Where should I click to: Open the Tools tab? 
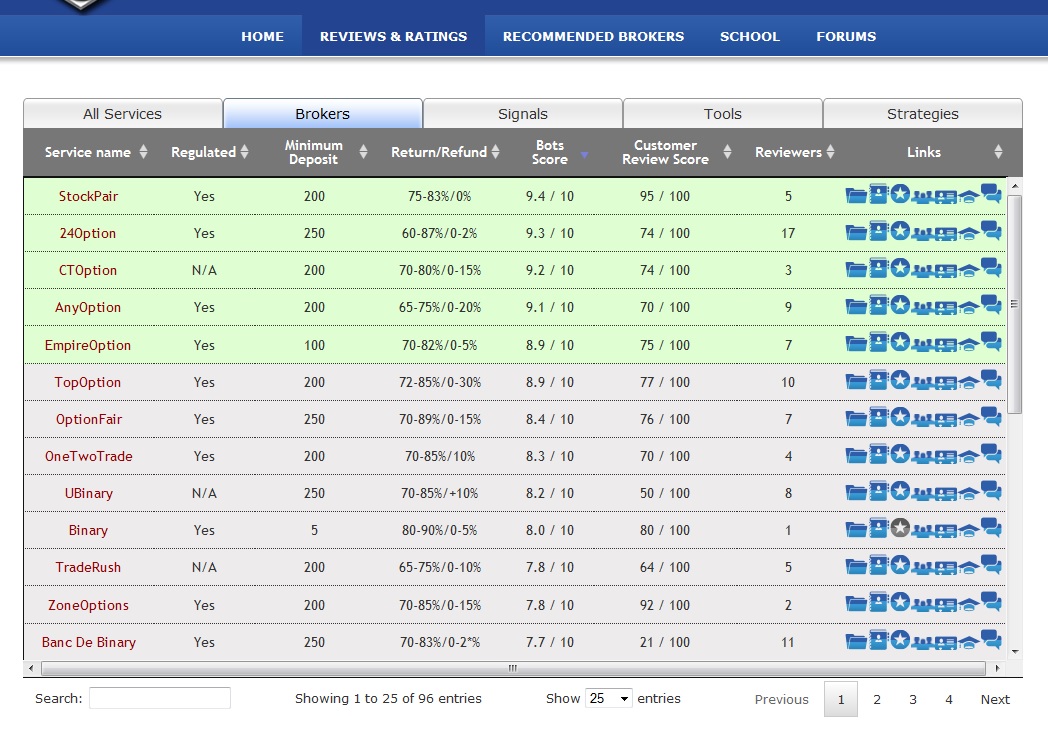723,114
